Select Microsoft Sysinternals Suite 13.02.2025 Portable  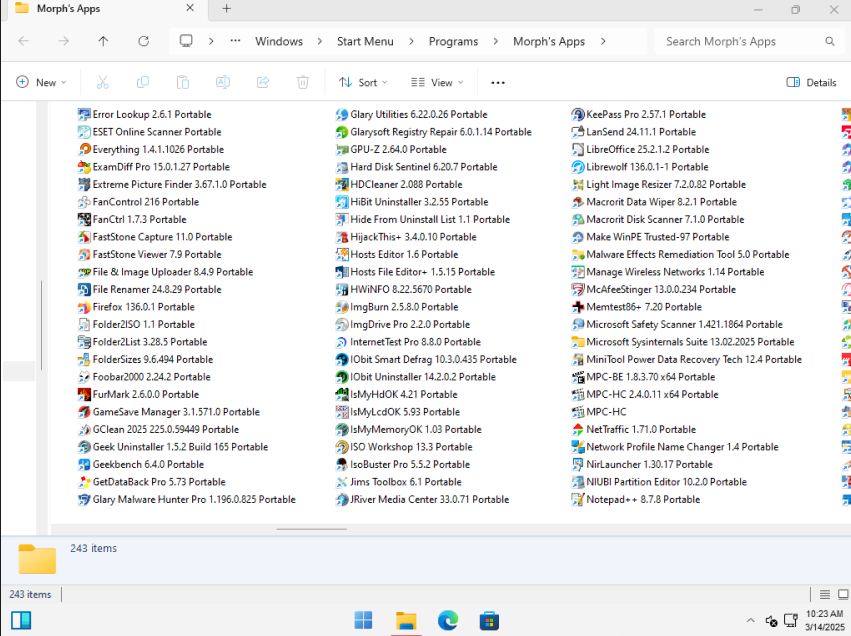tap(683, 342)
